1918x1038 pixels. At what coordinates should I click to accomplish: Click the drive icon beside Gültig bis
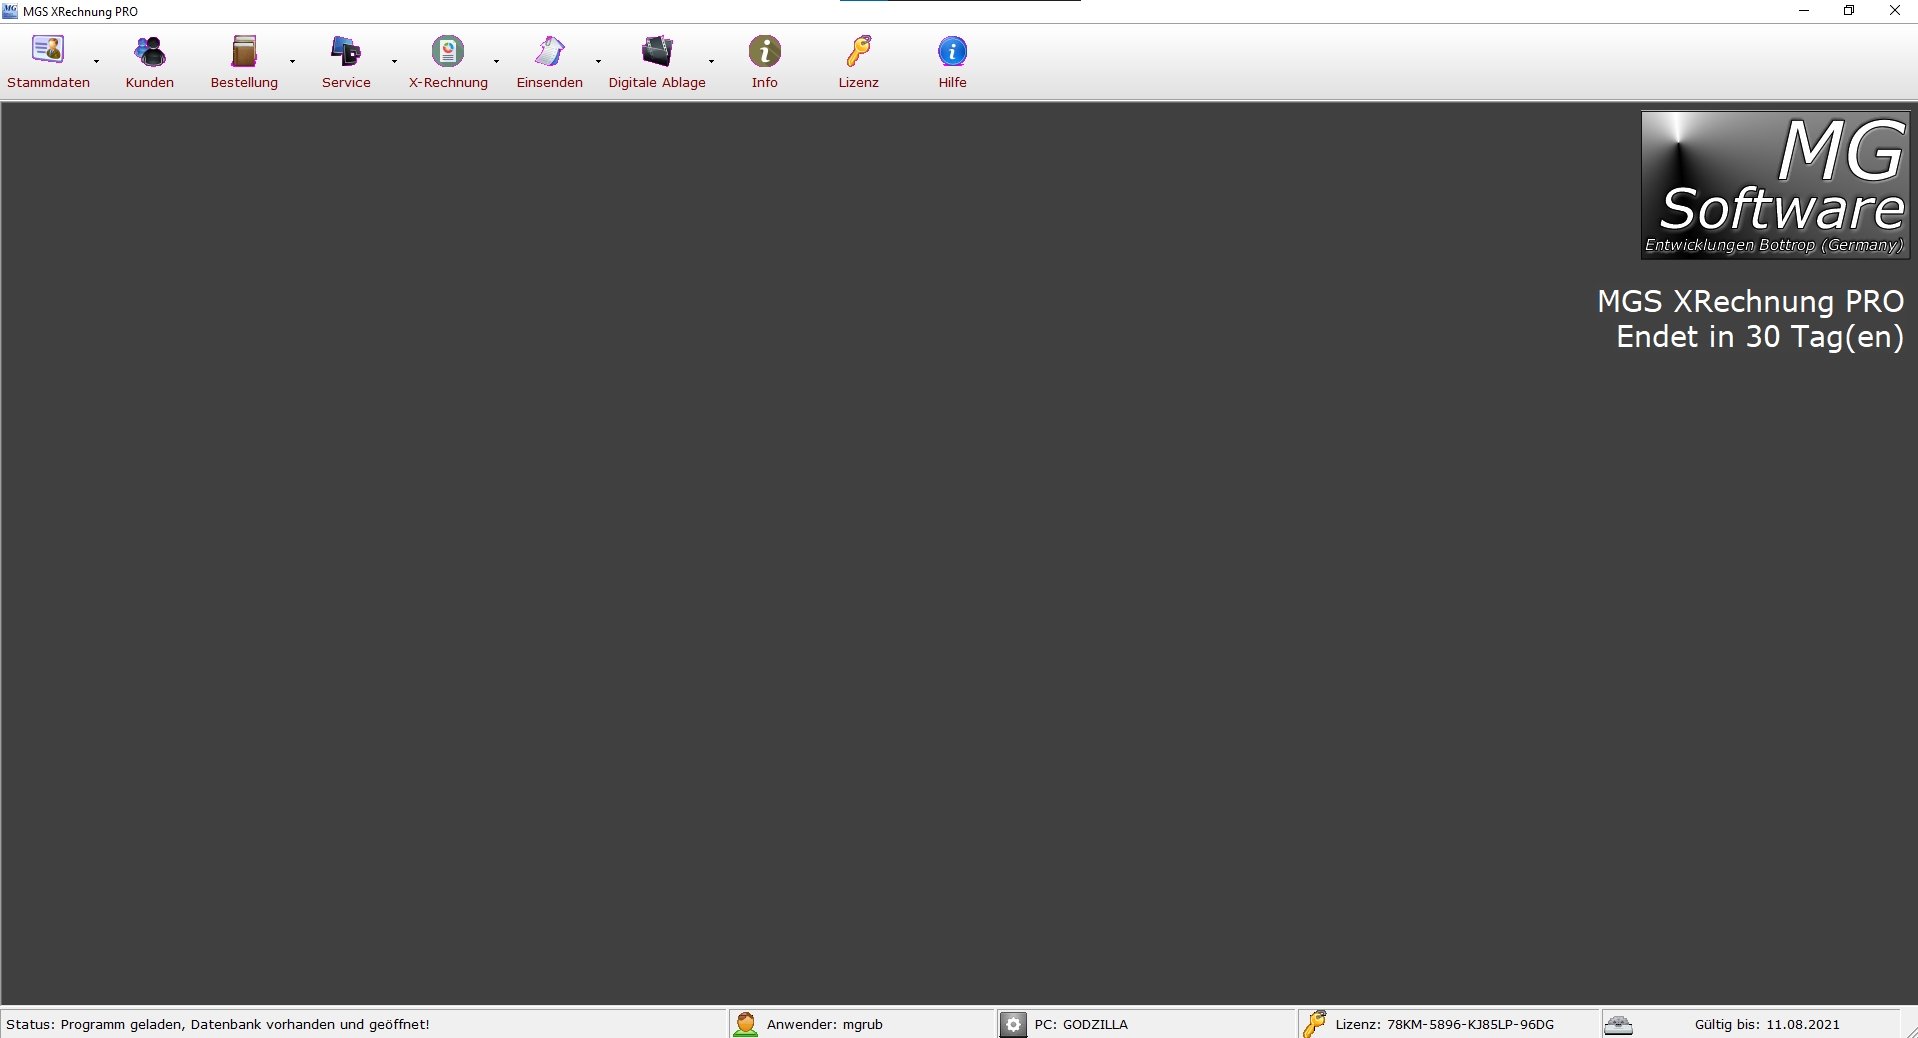[1618, 1024]
